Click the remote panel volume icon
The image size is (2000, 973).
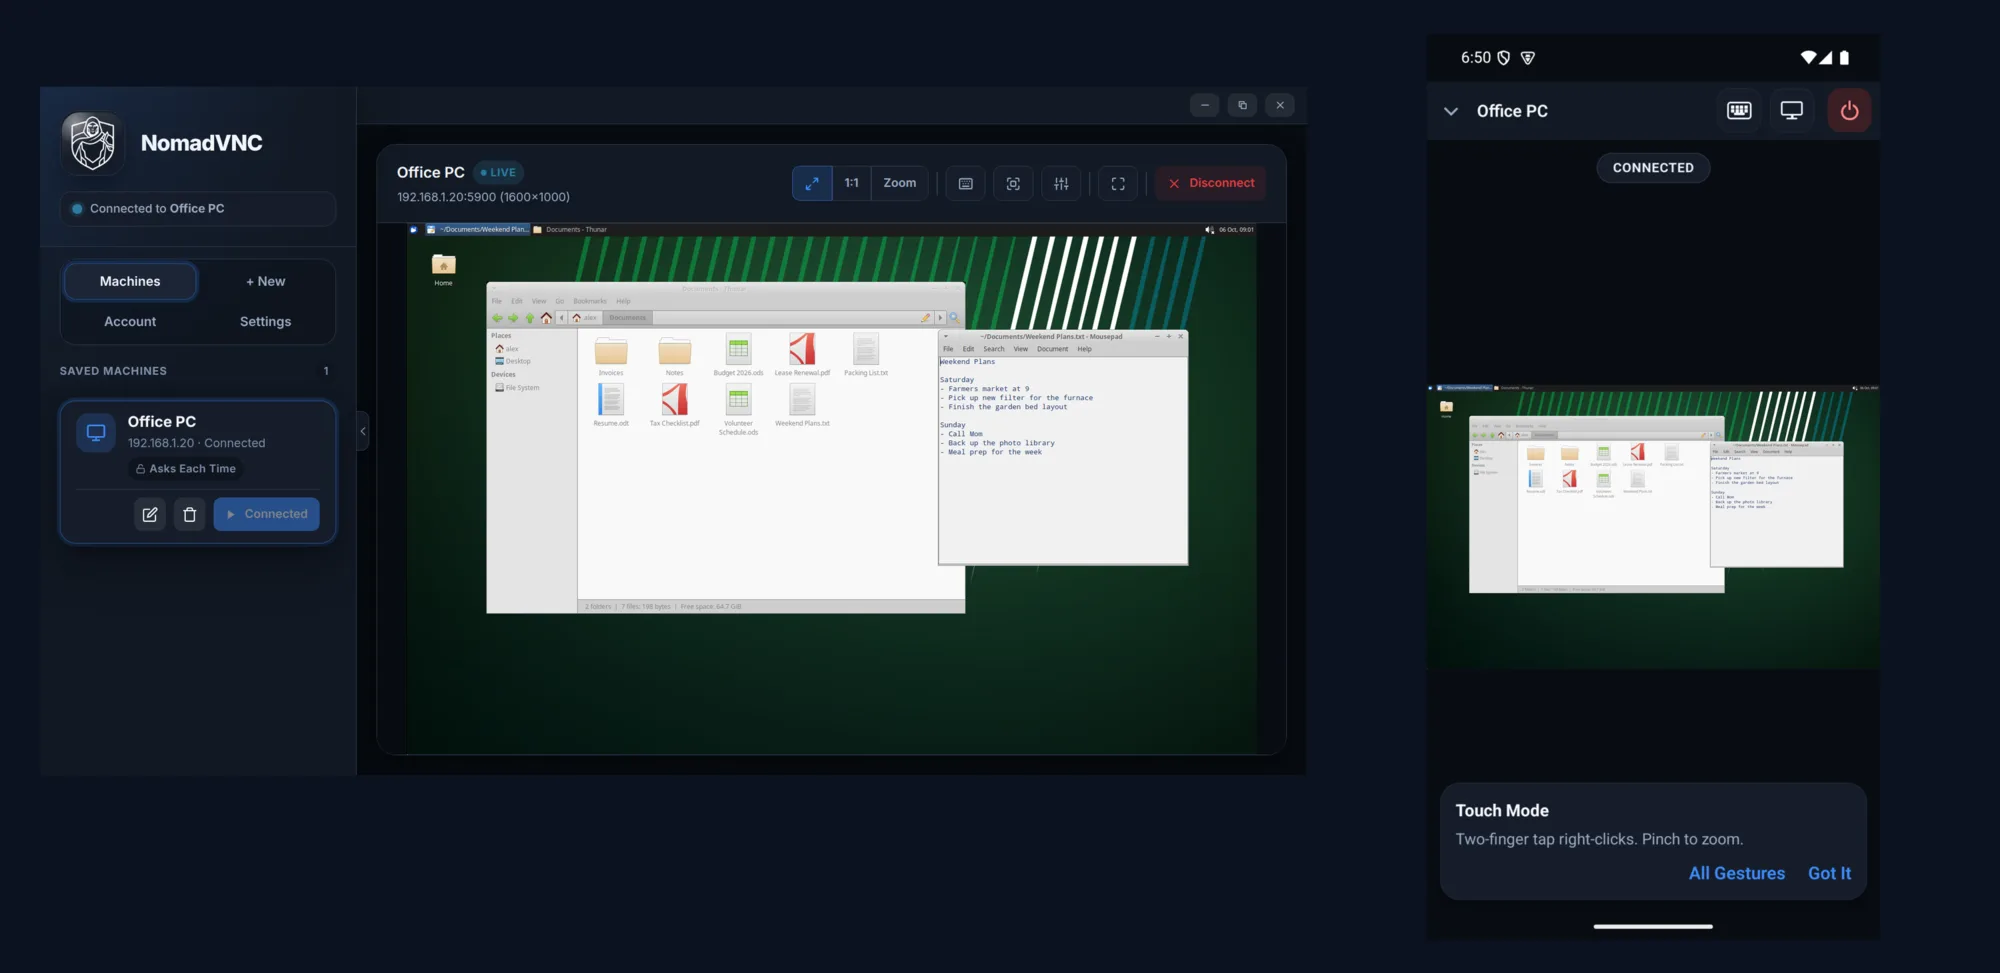pyautogui.click(x=1210, y=230)
